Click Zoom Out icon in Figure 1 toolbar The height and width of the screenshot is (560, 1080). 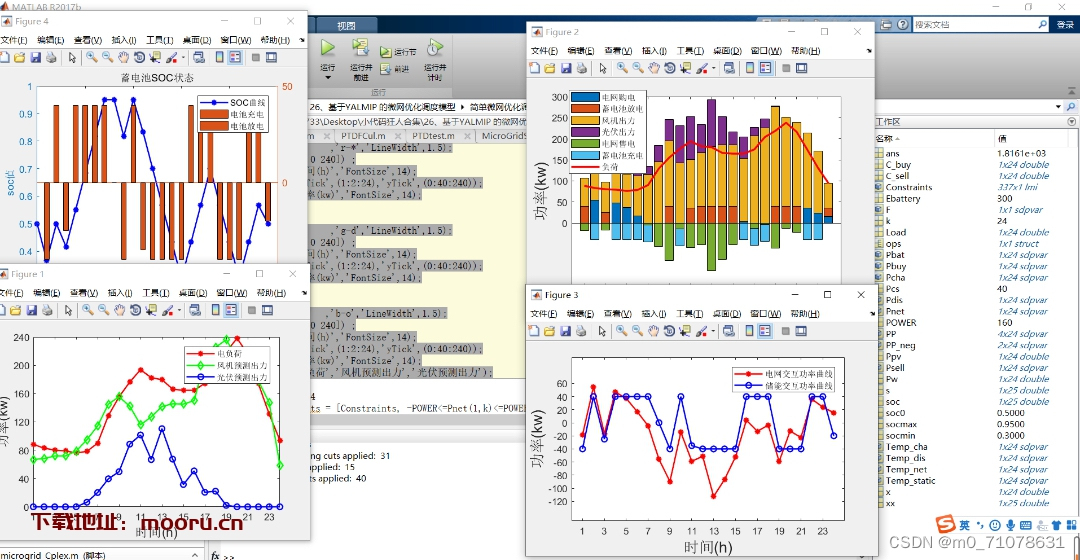click(x=103, y=311)
